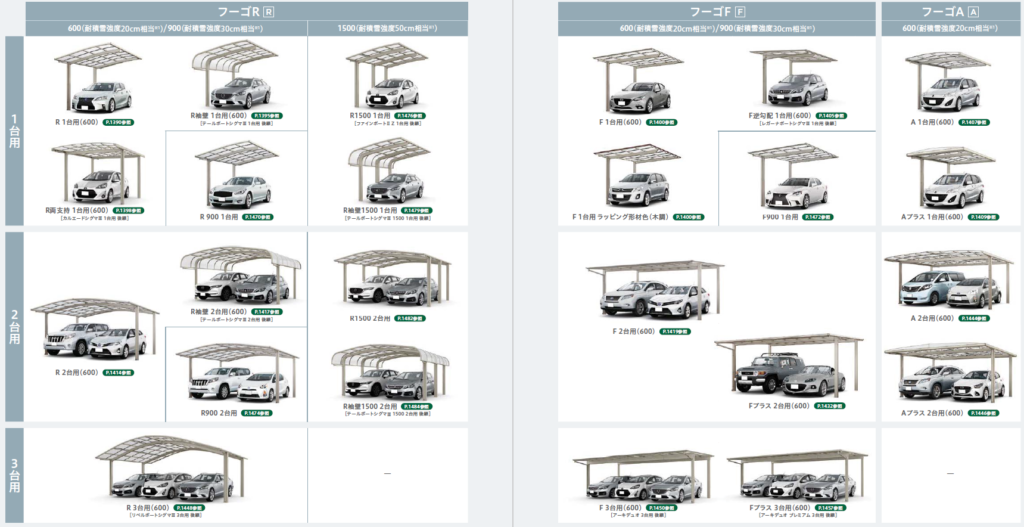Click the boxed R icon beside フーゴR
1024x527 pixels.
click(269, 11)
